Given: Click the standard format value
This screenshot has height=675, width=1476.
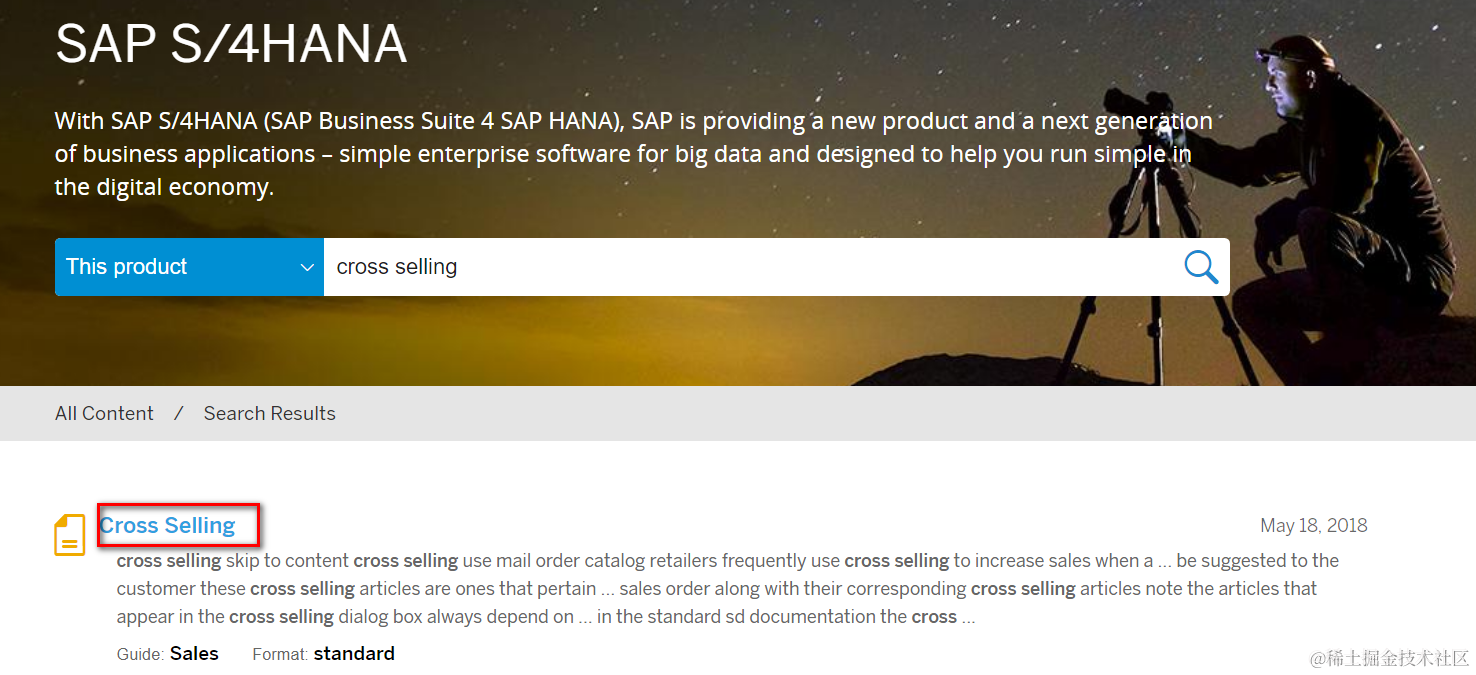Looking at the screenshot, I should [354, 654].
